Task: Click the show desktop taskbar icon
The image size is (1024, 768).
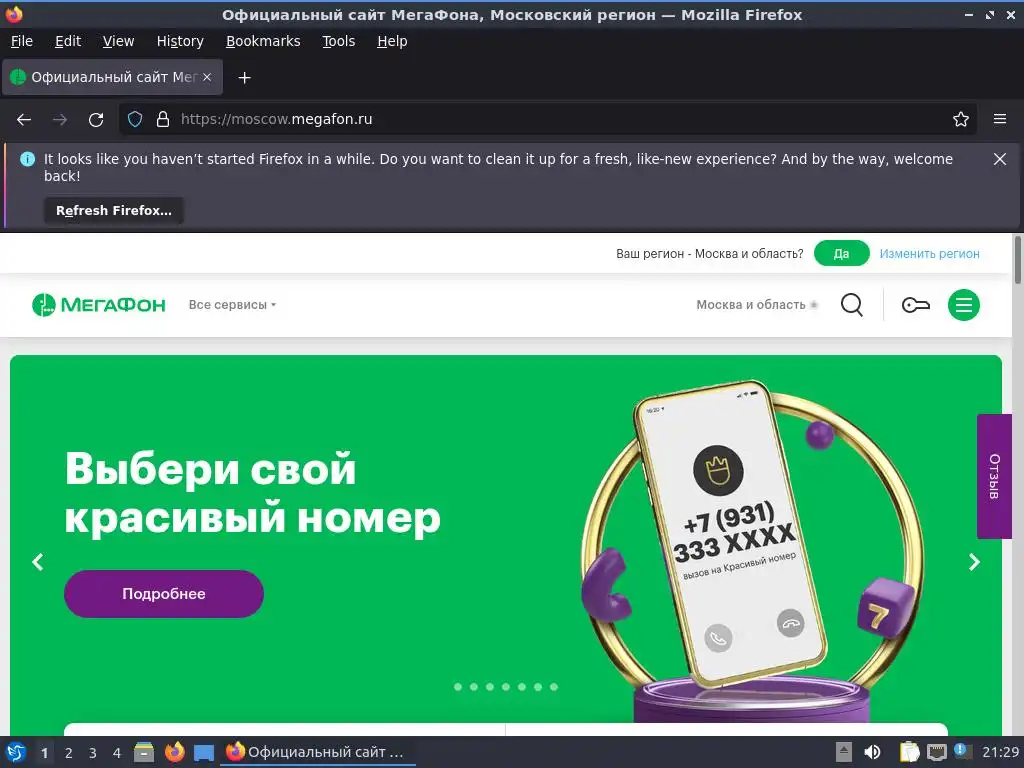Action: (204, 753)
